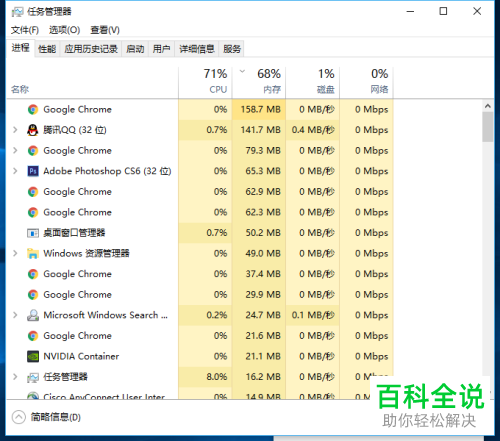Select the 腾讯QQ (32 位) process name
The image size is (500, 441).
coord(75,130)
